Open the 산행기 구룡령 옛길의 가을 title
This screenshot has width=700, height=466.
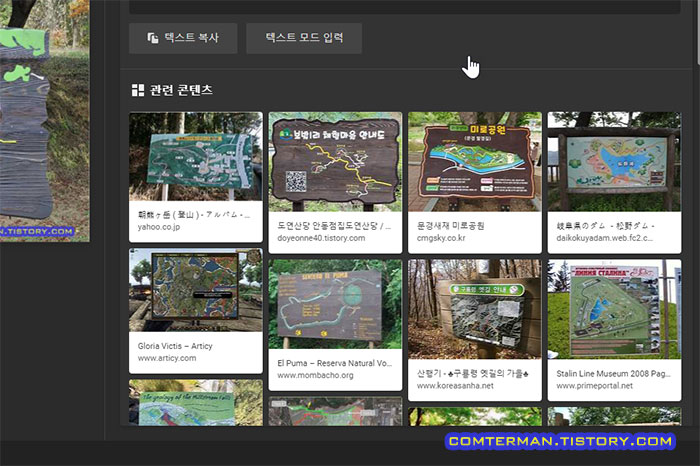(473, 374)
